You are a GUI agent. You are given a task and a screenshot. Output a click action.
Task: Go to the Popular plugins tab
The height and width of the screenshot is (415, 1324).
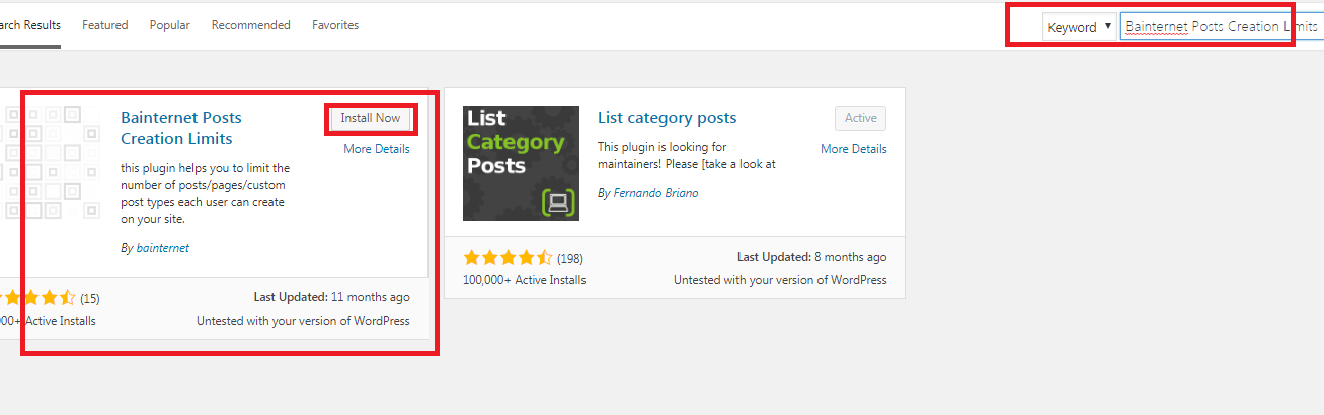click(170, 25)
